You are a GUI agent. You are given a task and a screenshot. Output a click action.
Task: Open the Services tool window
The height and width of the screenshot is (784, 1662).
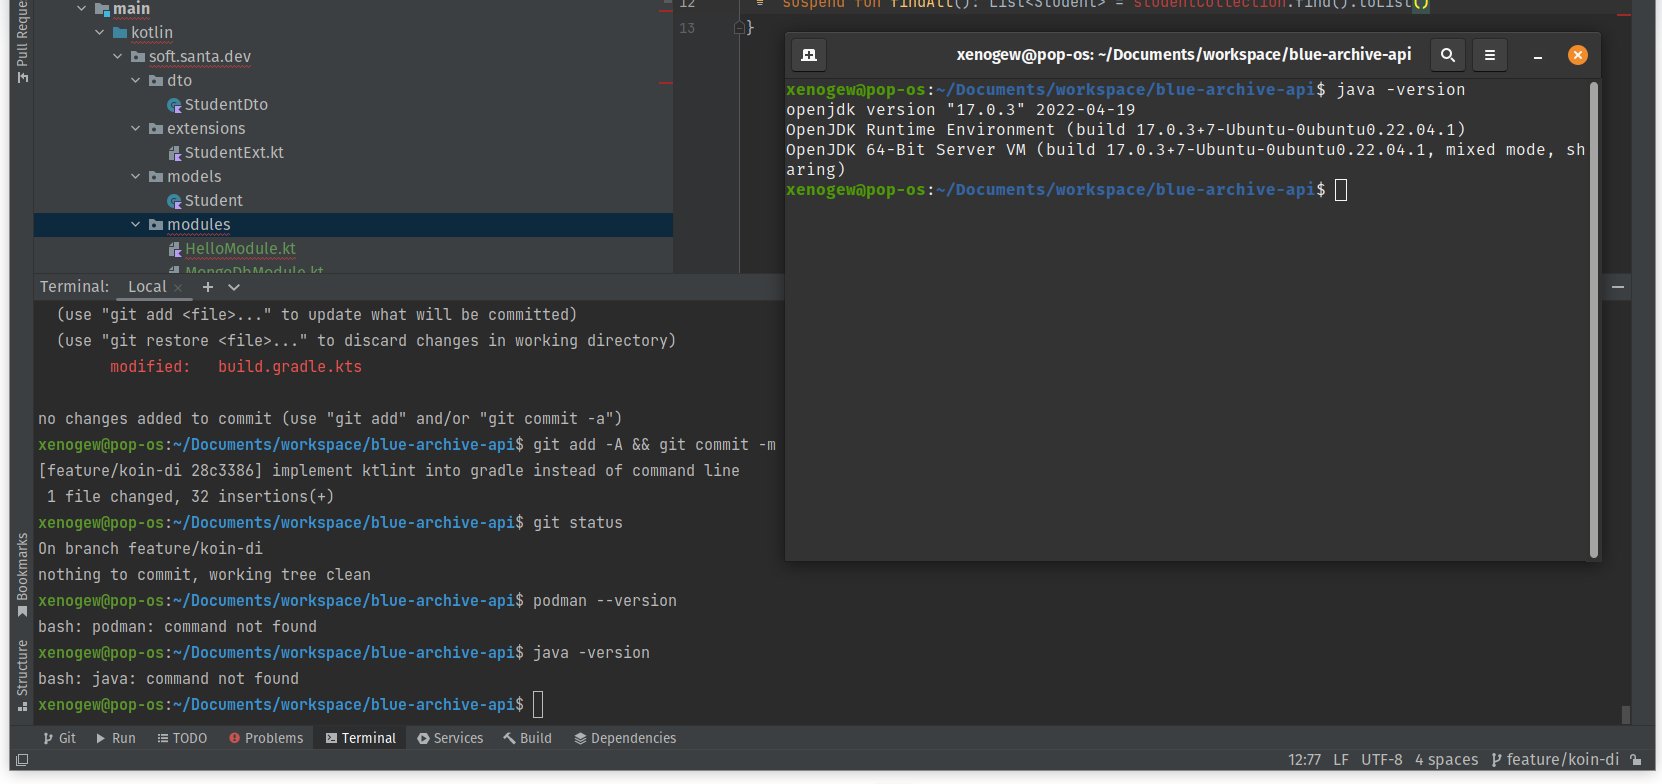[450, 738]
